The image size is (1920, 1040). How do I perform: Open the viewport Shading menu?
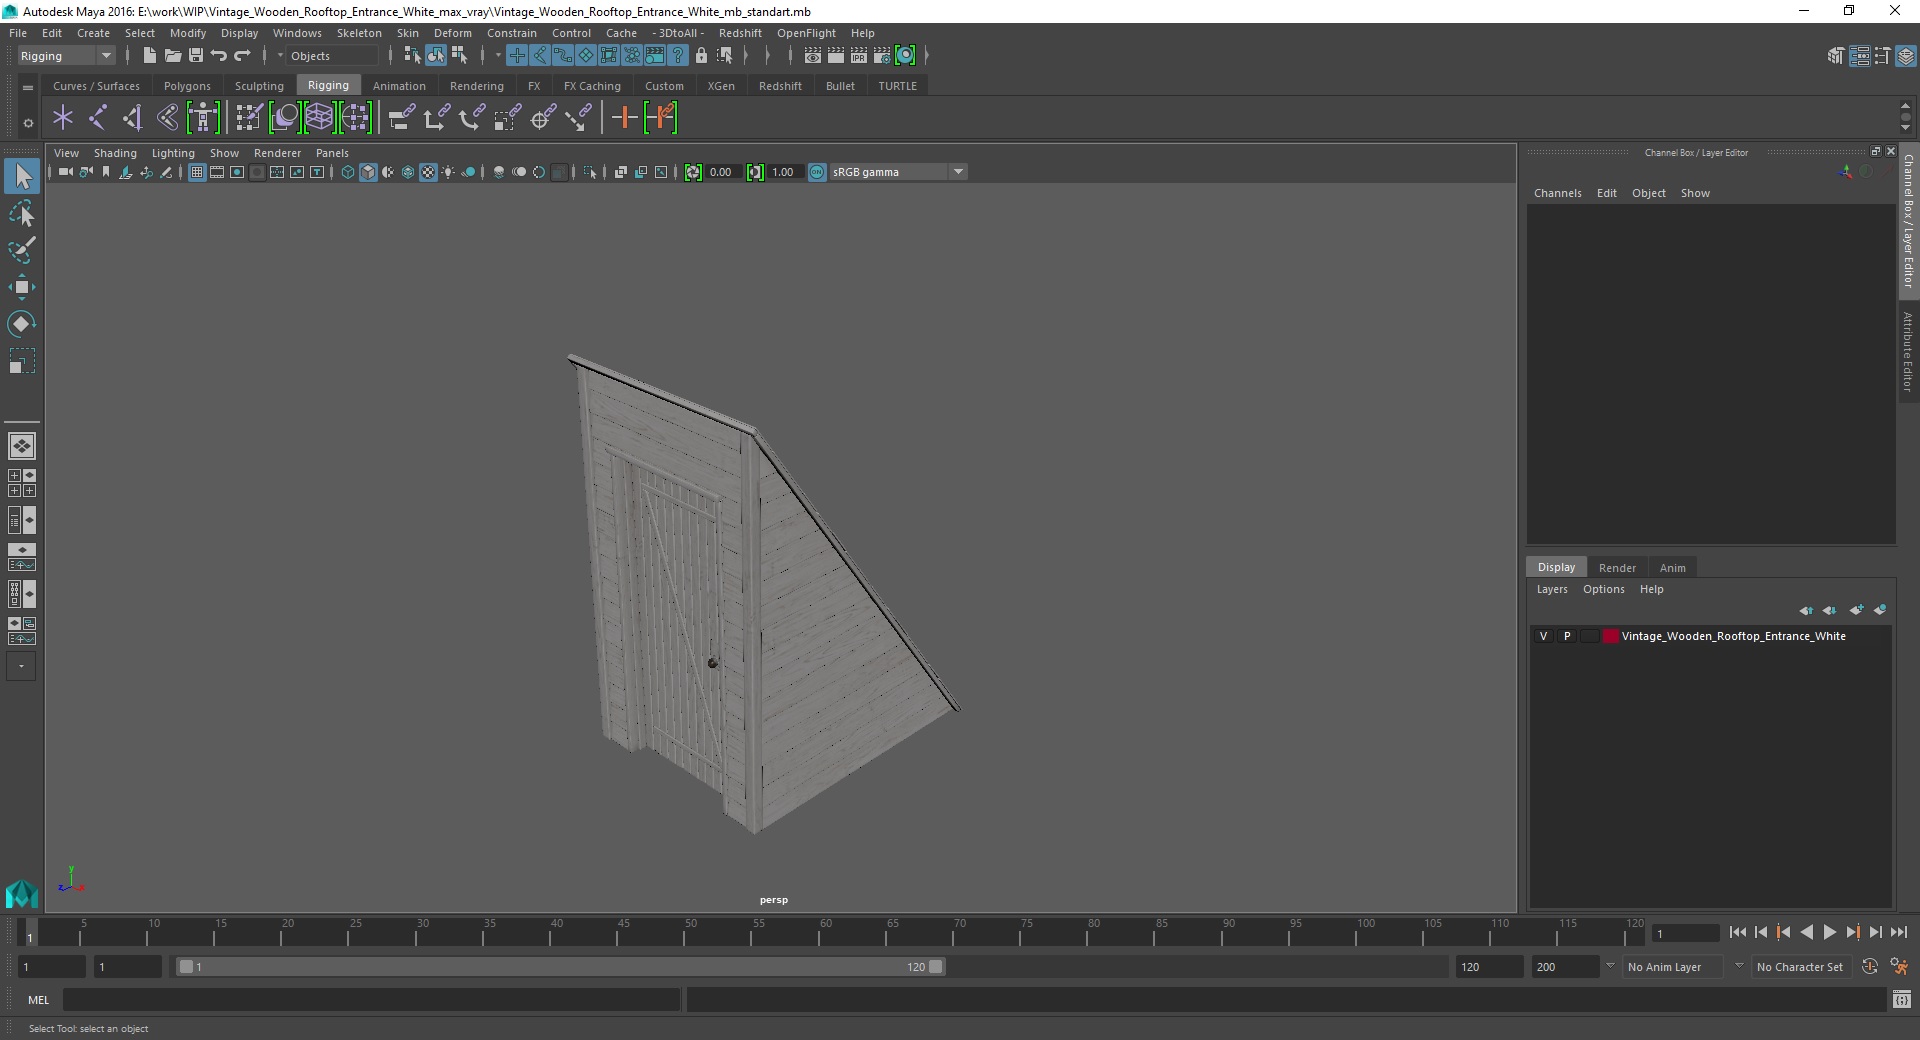(115, 153)
